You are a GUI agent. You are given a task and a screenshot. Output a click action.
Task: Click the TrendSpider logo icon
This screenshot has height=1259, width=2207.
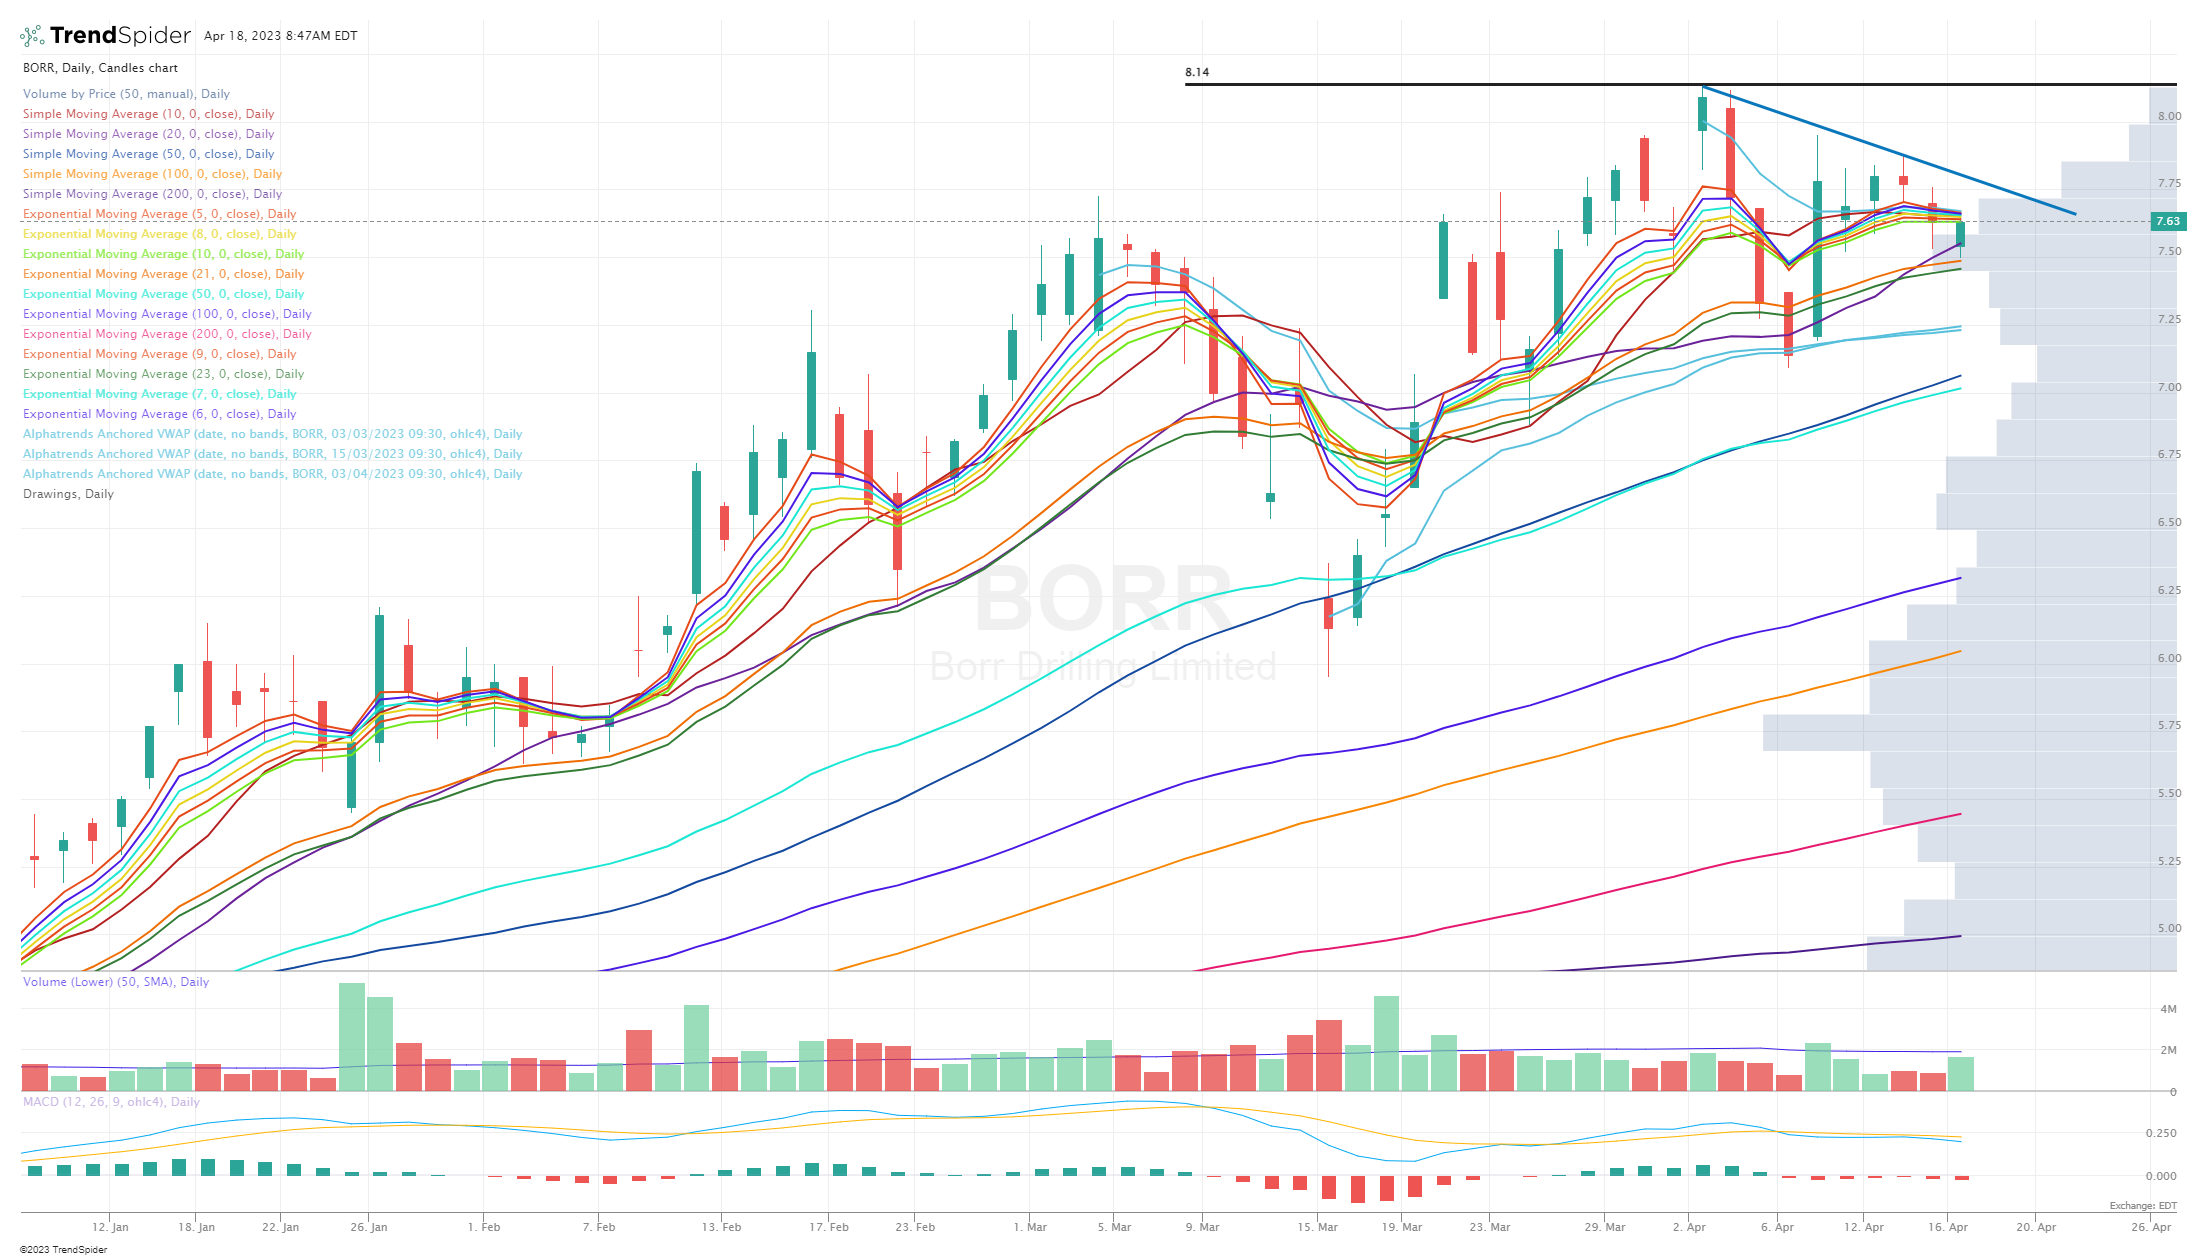pos(32,36)
